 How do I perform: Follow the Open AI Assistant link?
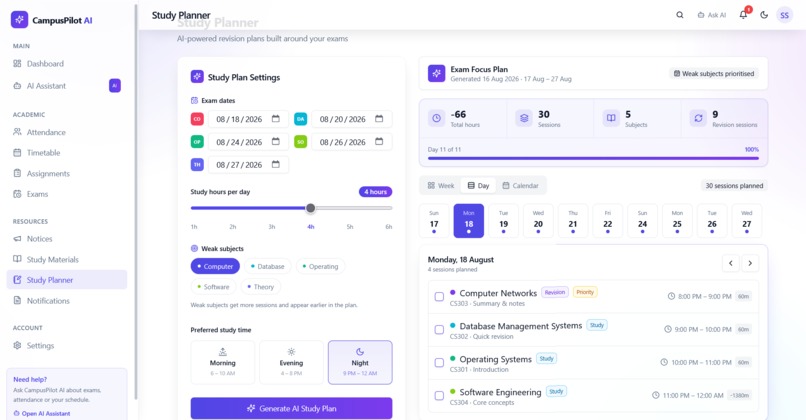pyautogui.click(x=42, y=413)
